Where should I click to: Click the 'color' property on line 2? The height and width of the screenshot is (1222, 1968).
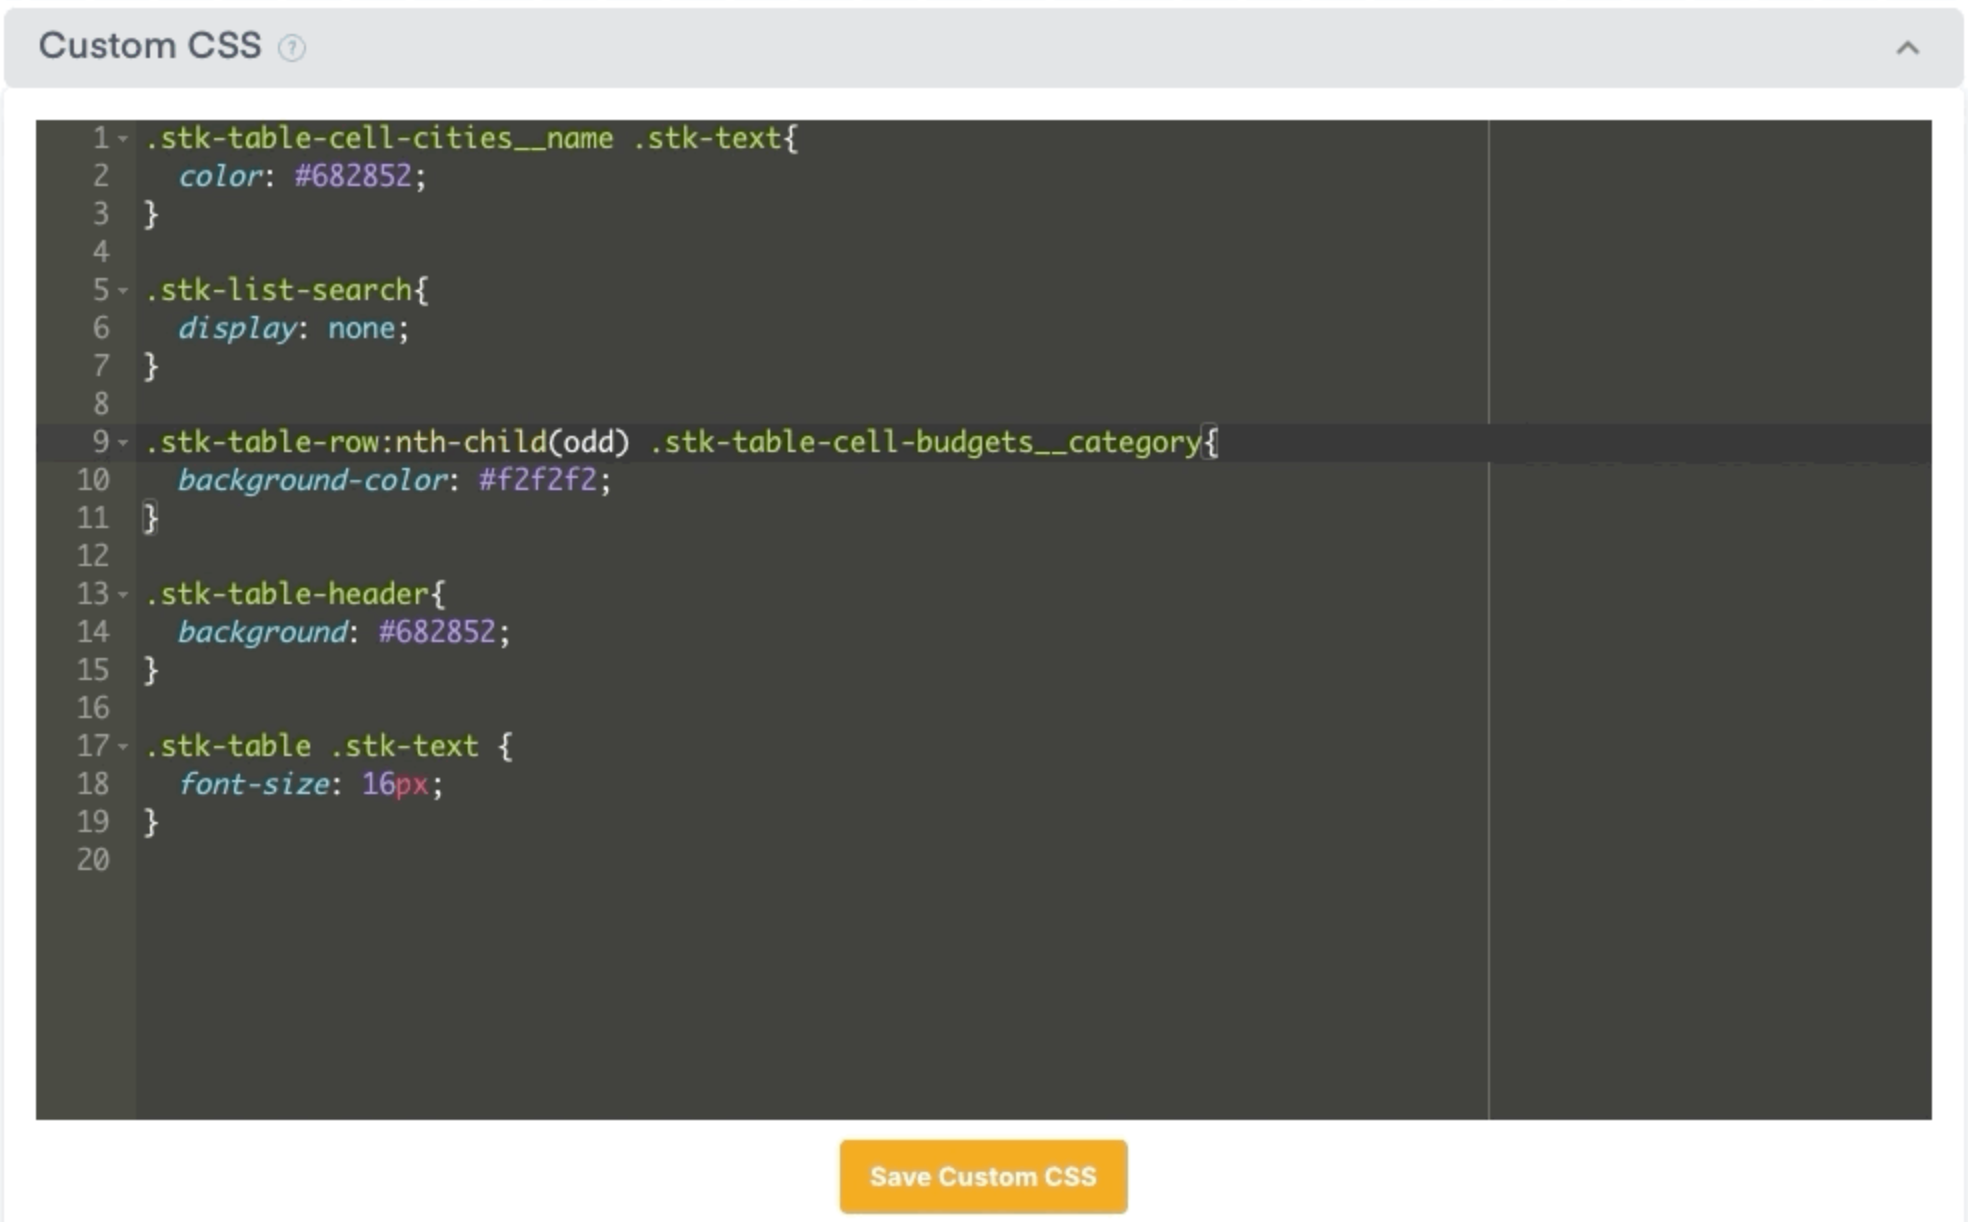pyautogui.click(x=220, y=176)
